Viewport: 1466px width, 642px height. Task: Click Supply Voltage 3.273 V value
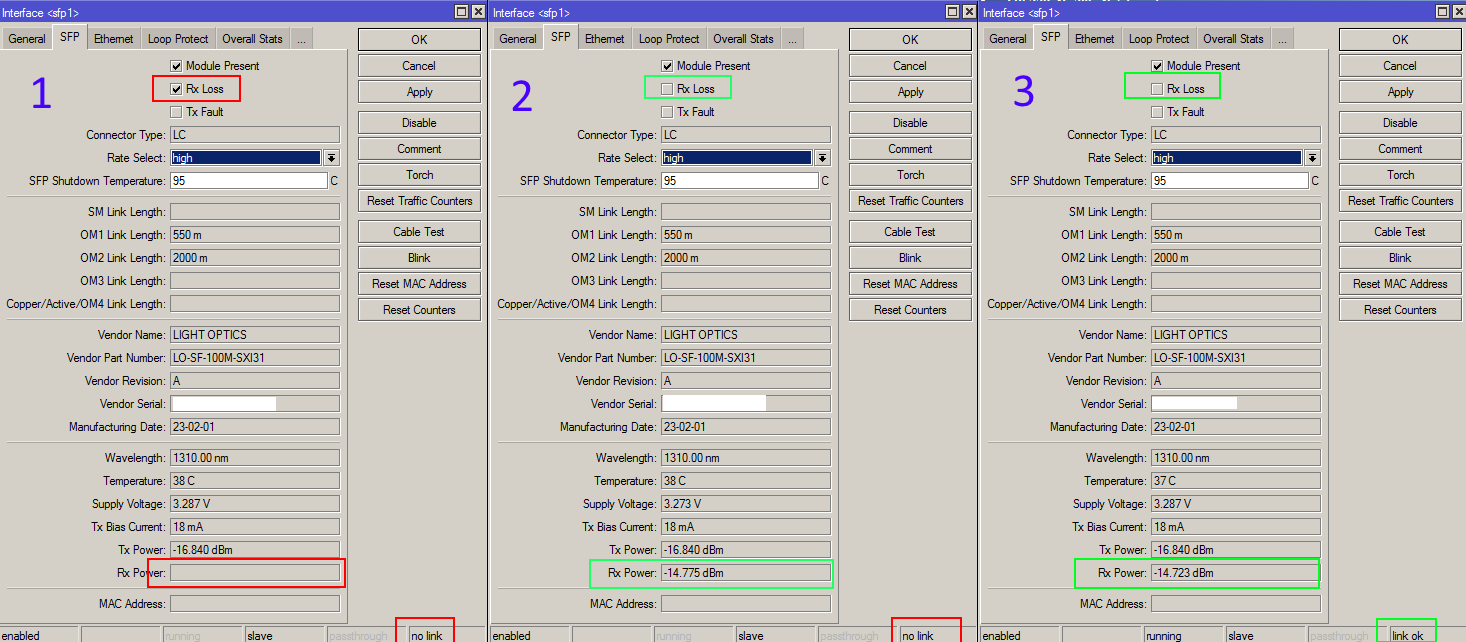tap(745, 504)
